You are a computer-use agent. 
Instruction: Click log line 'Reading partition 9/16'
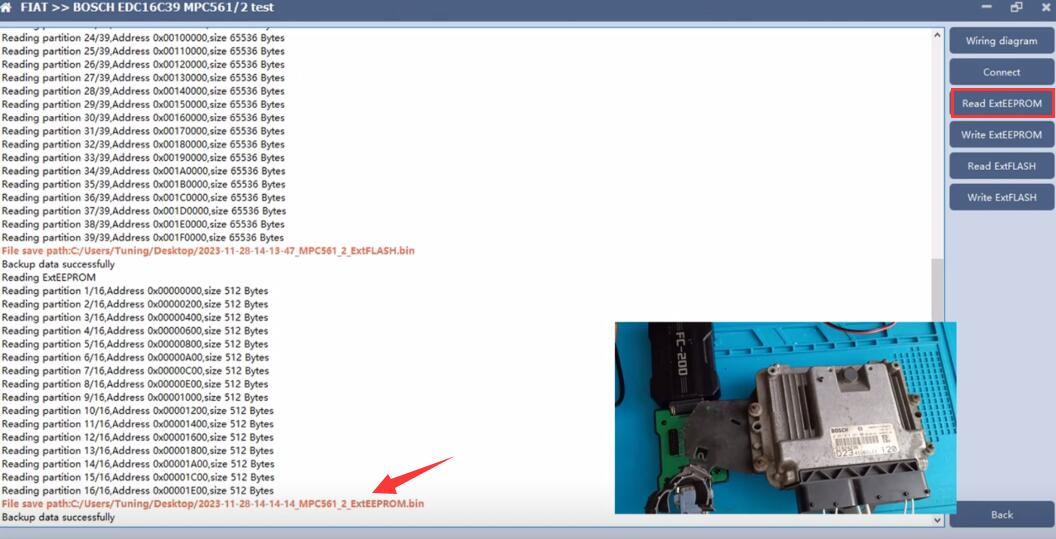click(x=135, y=398)
